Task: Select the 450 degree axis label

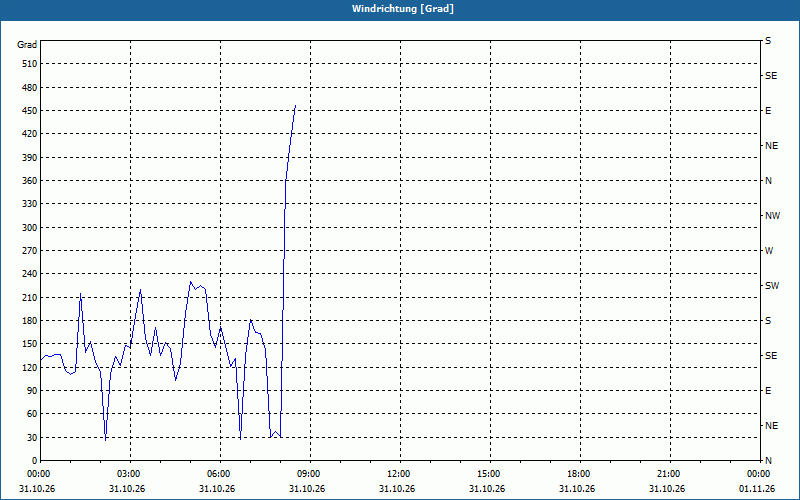Action: click(x=30, y=111)
